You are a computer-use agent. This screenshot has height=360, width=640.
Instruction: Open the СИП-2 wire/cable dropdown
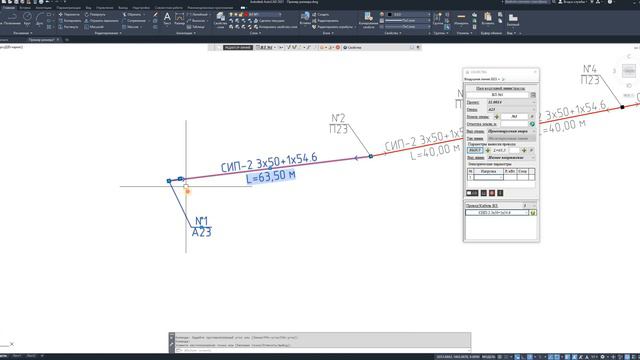[x=497, y=213]
